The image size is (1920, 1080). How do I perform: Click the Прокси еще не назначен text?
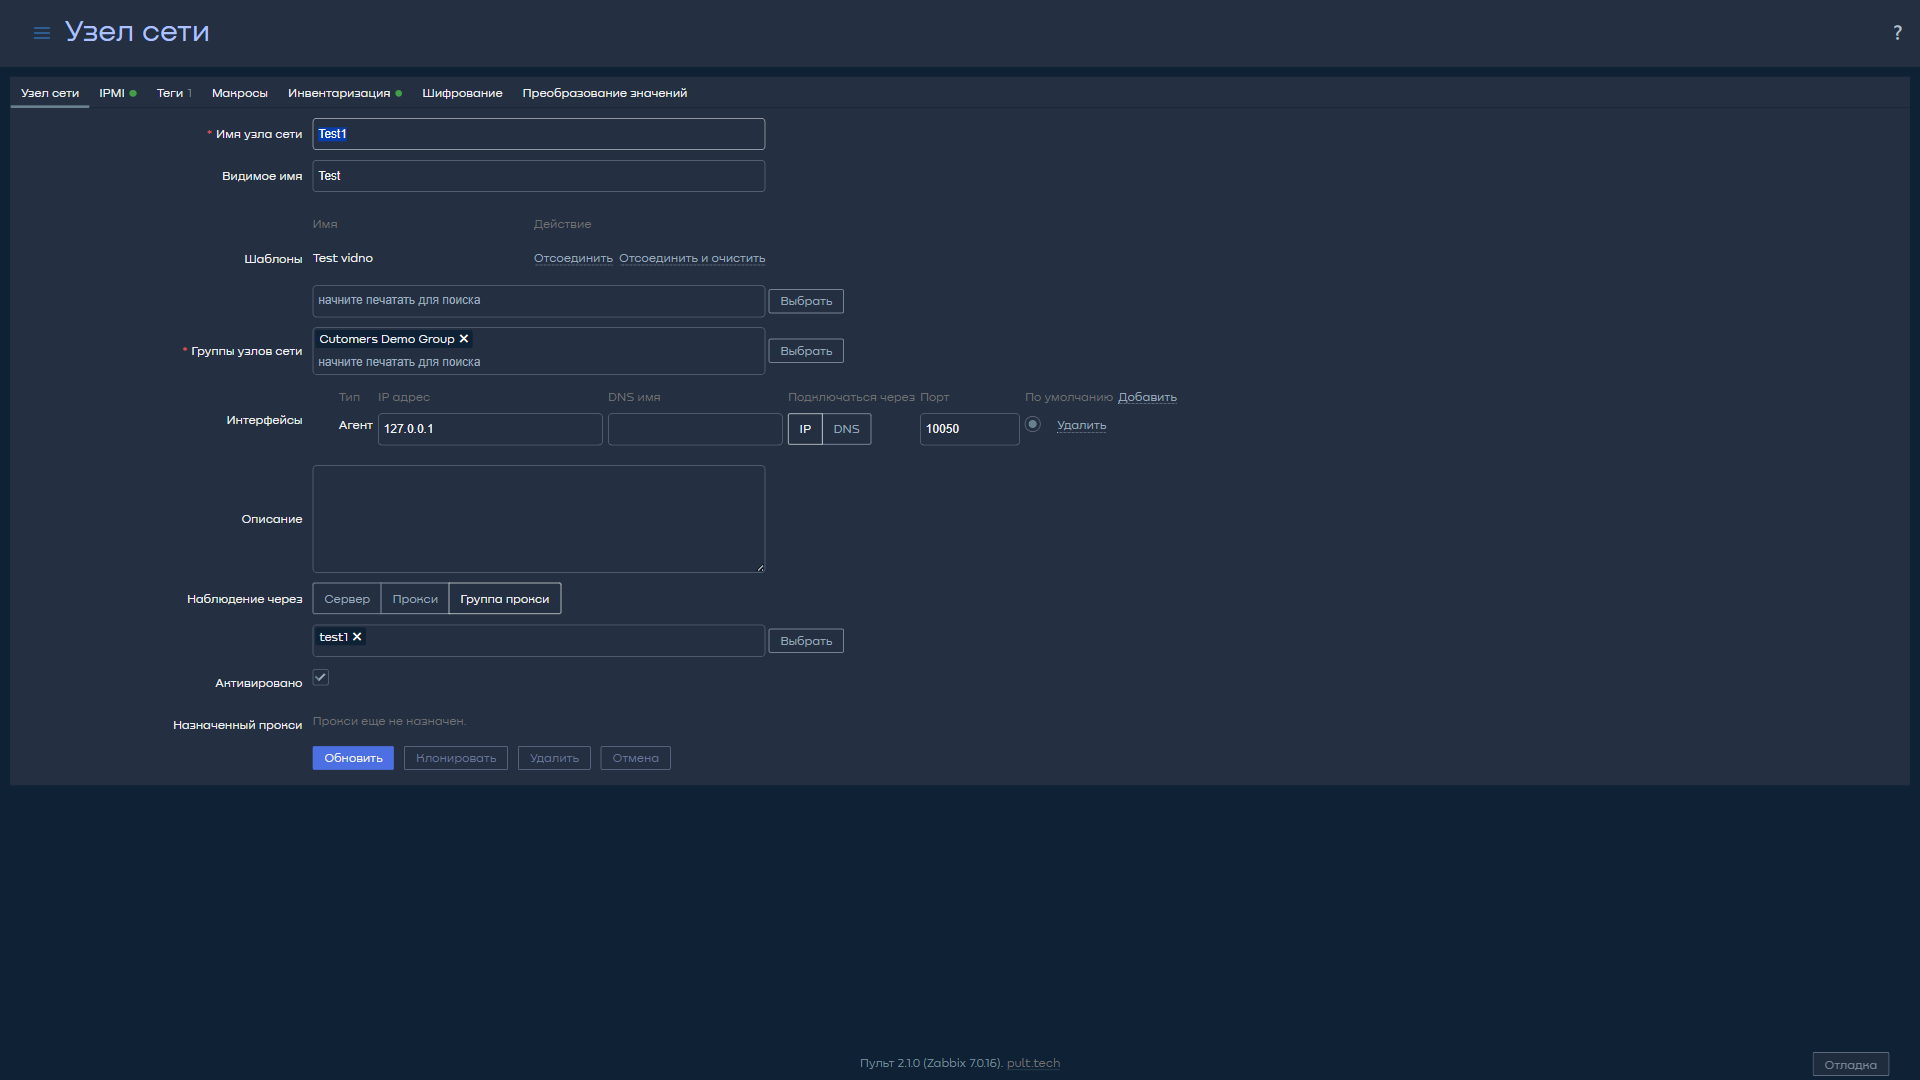389,721
